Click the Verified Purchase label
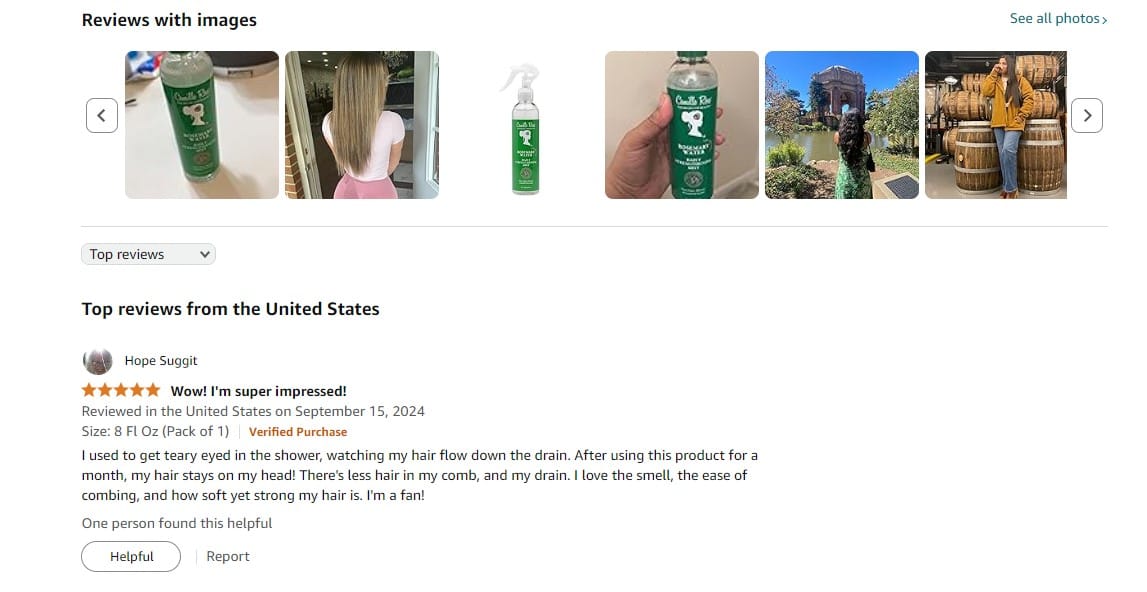Viewport: 1147px width, 592px height. pos(298,432)
